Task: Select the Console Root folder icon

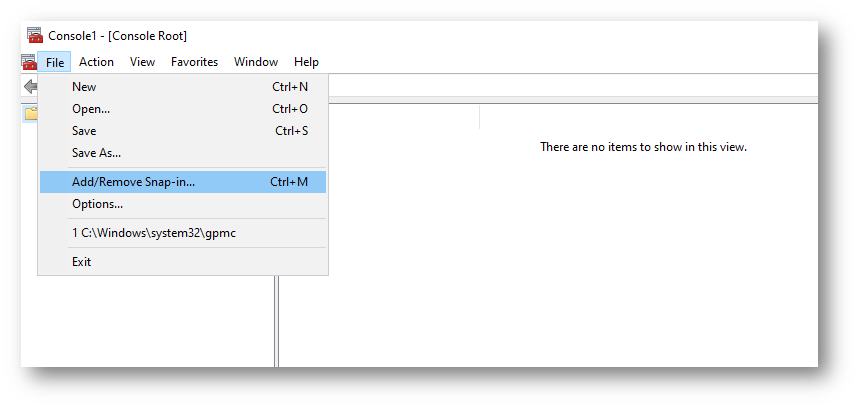Action: 31,113
